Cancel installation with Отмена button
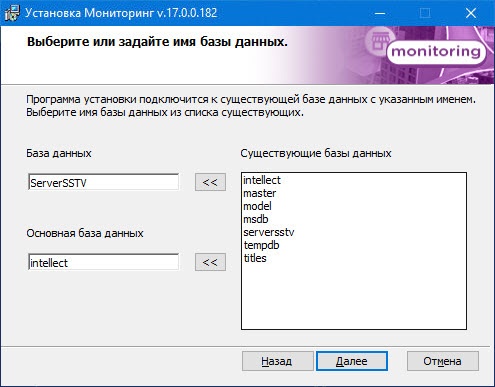495x387 pixels. [x=443, y=361]
